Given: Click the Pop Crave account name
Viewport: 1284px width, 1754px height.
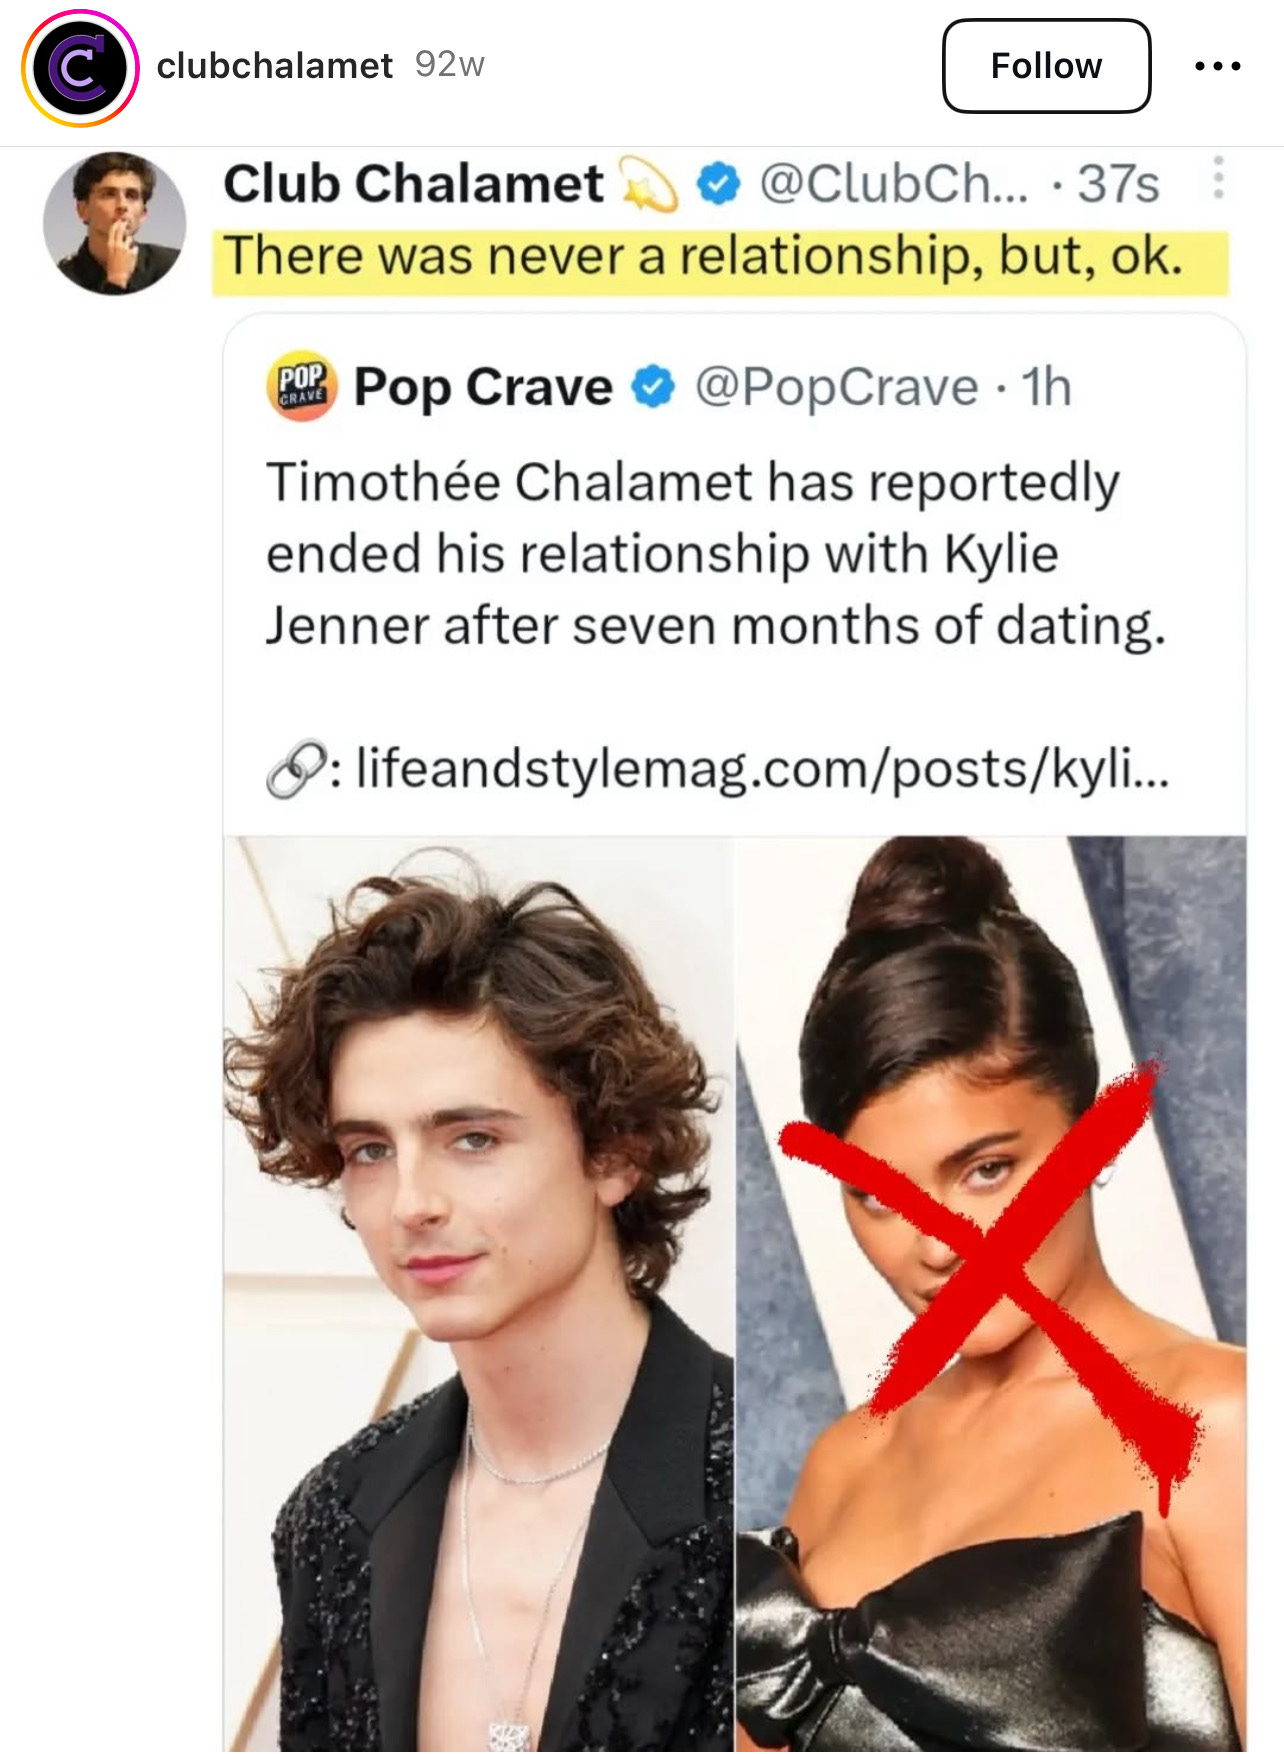Looking at the screenshot, I should point(483,387).
